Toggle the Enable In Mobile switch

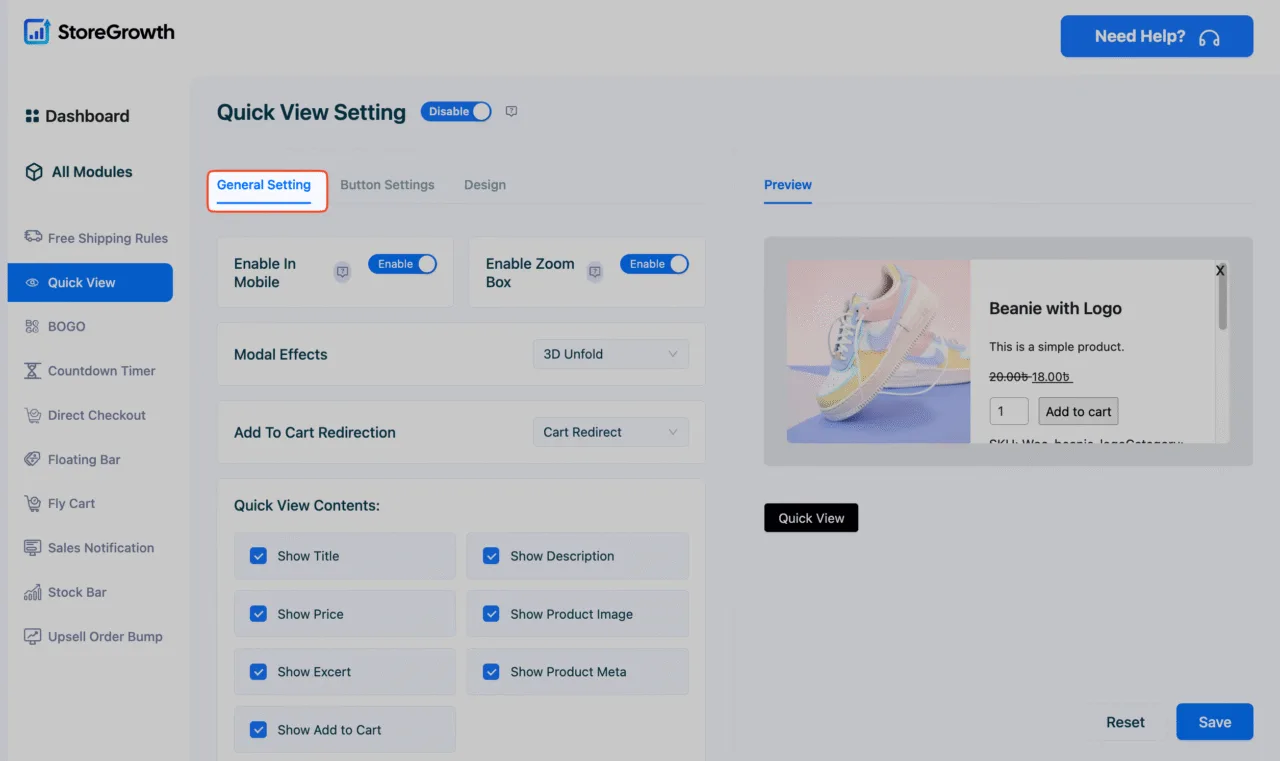[402, 264]
